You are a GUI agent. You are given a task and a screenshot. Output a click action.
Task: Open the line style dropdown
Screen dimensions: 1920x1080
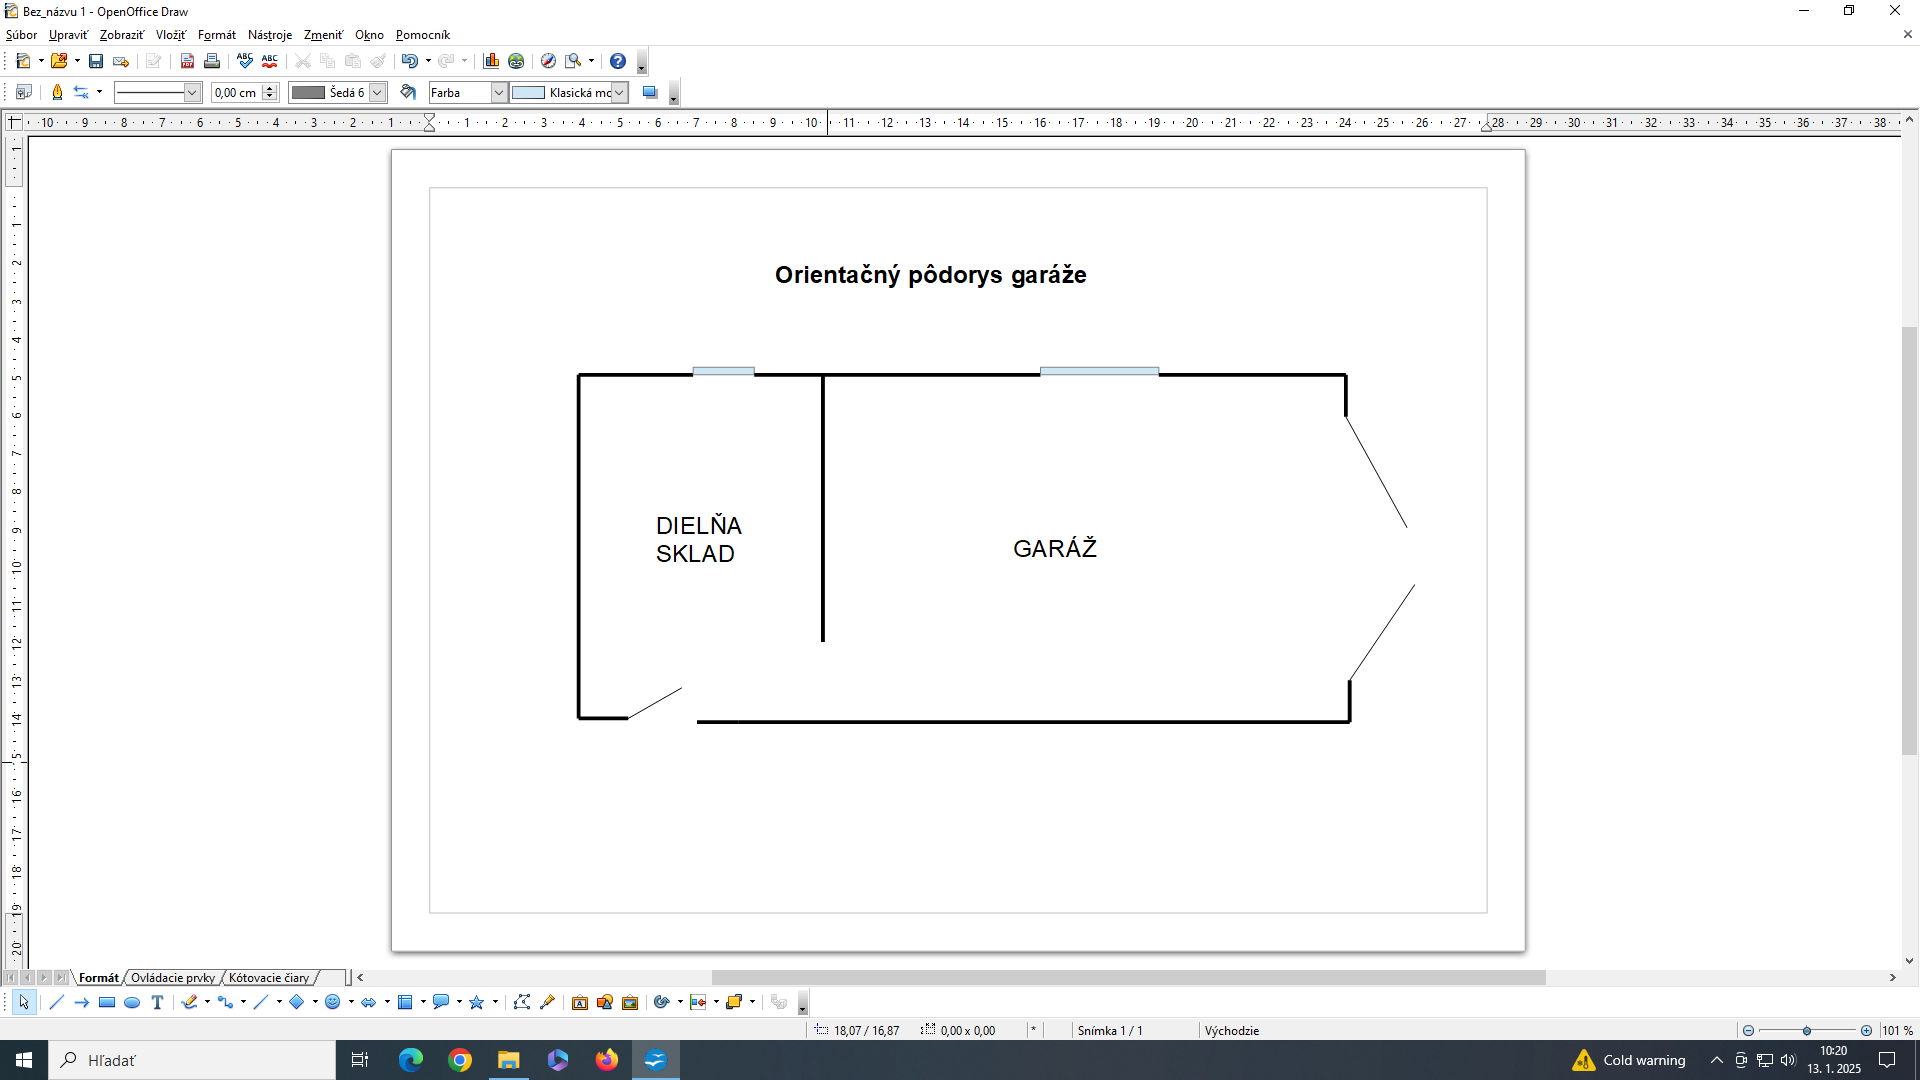[192, 92]
